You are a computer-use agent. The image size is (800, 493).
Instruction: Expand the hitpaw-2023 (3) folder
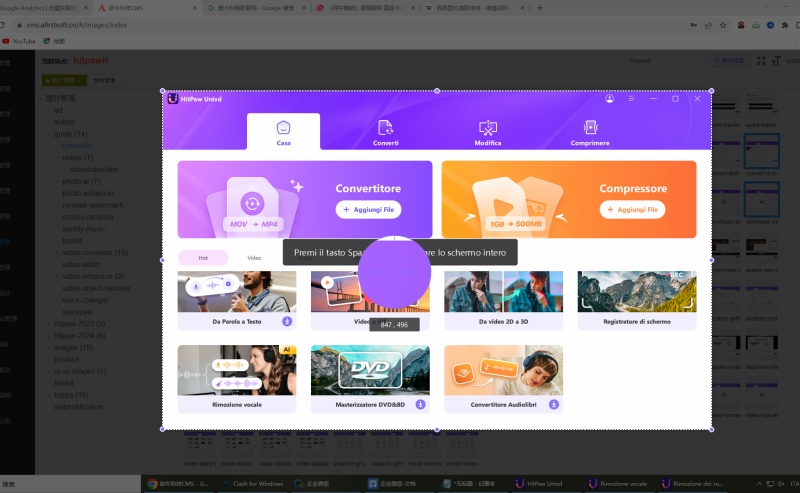(49, 324)
